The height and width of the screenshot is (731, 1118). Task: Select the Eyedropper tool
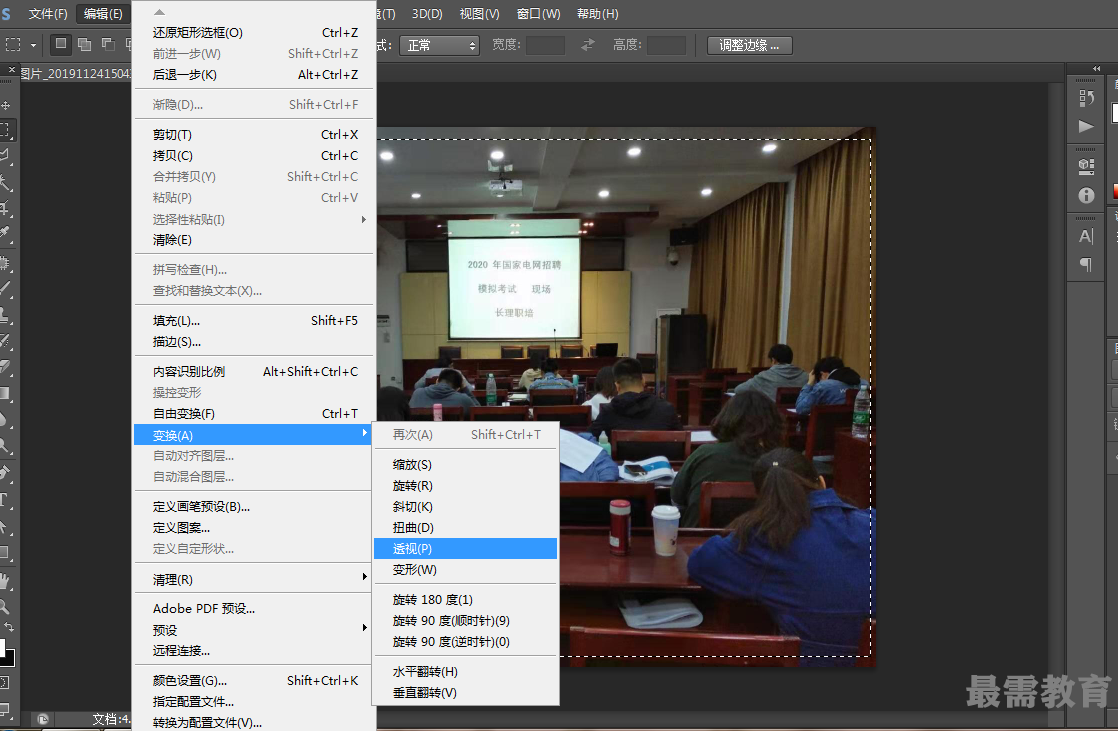[x=6, y=234]
